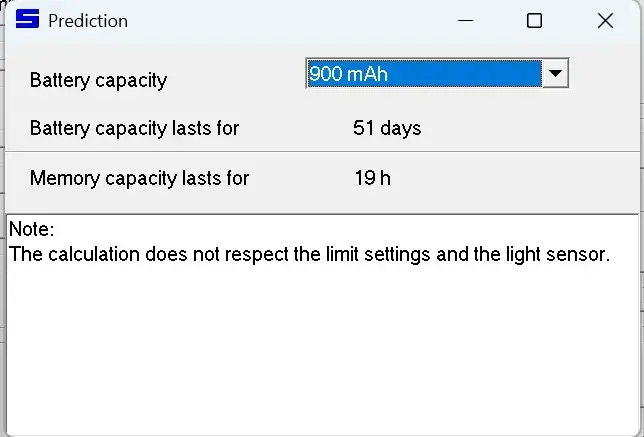Click the note sentence starting "The calculation"
644x437 pixels.
tap(309, 254)
